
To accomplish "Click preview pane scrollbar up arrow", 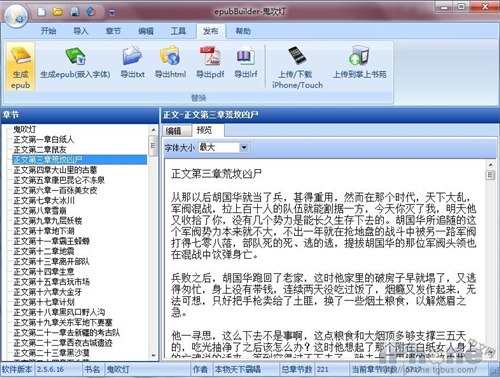I will point(490,165).
